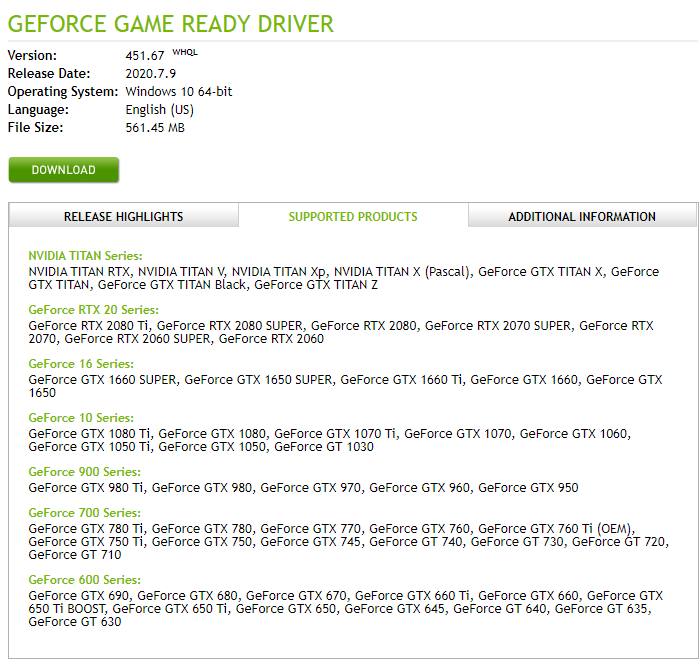Click the Language: label
This screenshot has height=660, width=699.
pos(38,110)
